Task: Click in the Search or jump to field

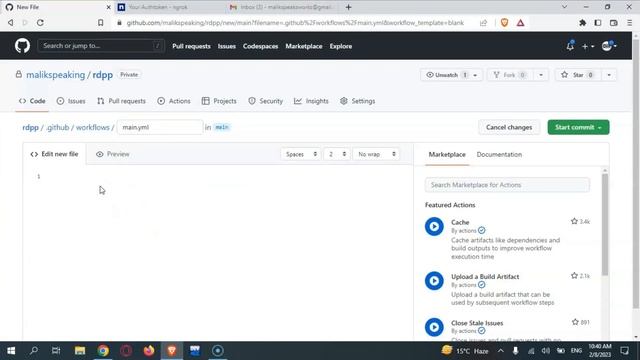Action: [101, 46]
